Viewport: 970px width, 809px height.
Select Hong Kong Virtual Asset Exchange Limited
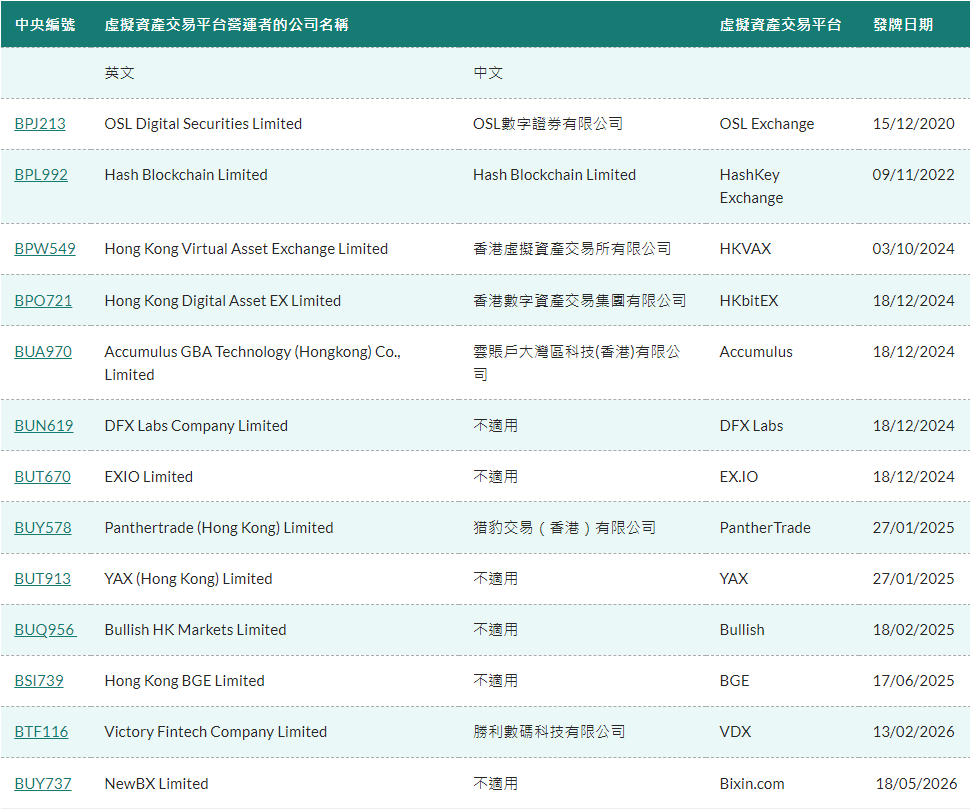[x=246, y=249]
